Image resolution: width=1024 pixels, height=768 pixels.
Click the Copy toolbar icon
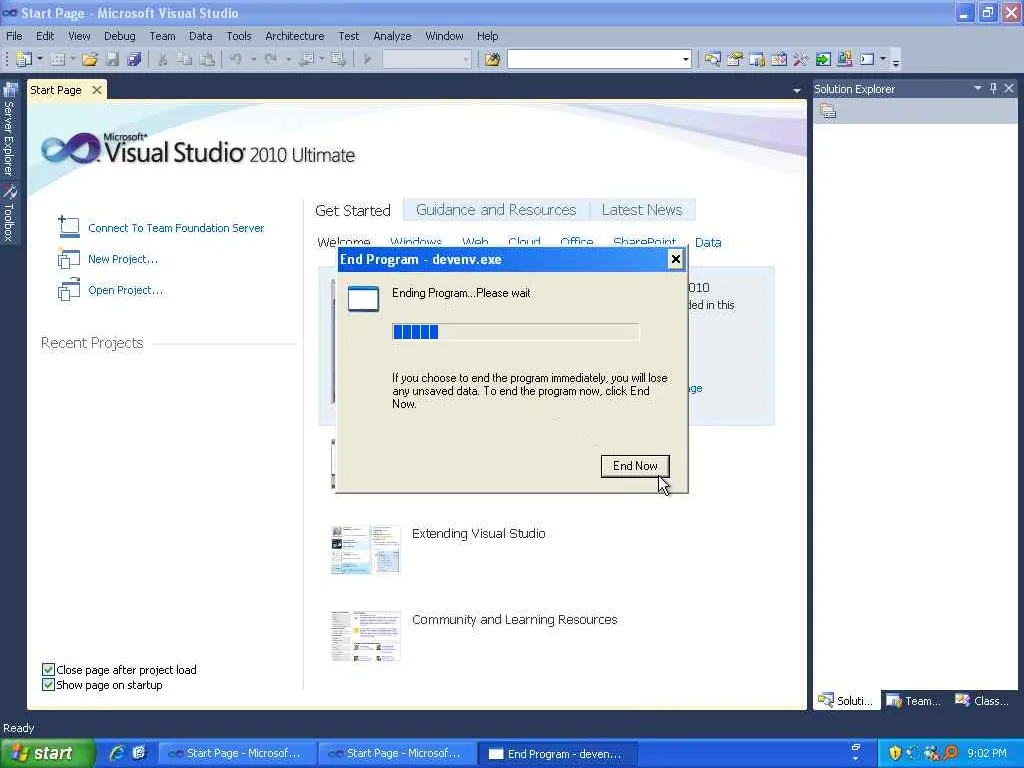(x=185, y=59)
